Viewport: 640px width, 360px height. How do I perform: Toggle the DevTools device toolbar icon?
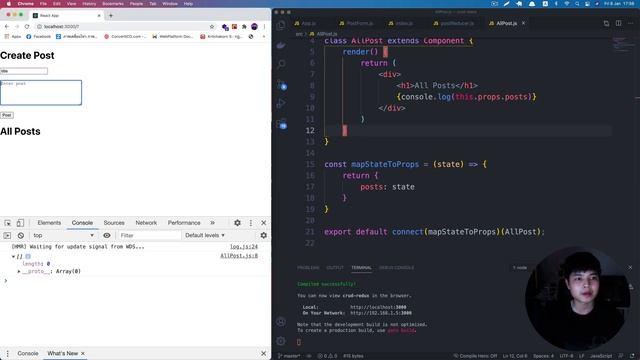click(x=20, y=223)
